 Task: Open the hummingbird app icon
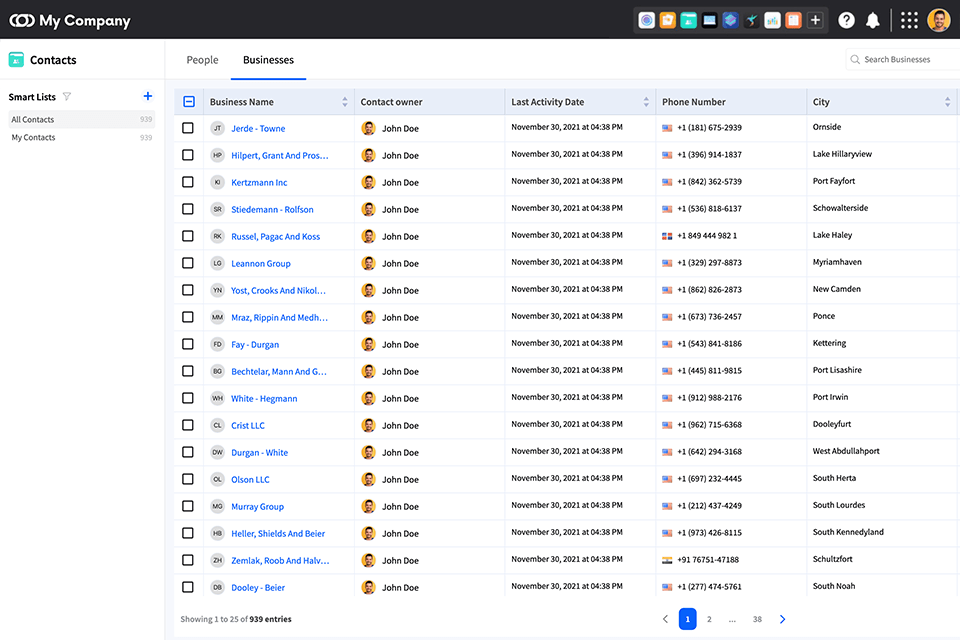751,20
